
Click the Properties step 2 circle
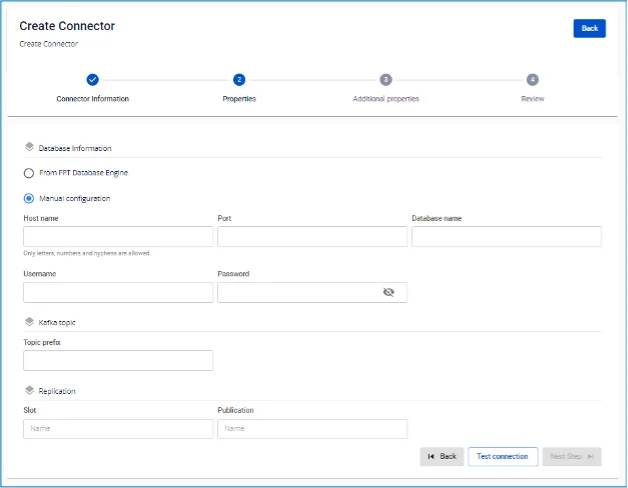(x=239, y=80)
